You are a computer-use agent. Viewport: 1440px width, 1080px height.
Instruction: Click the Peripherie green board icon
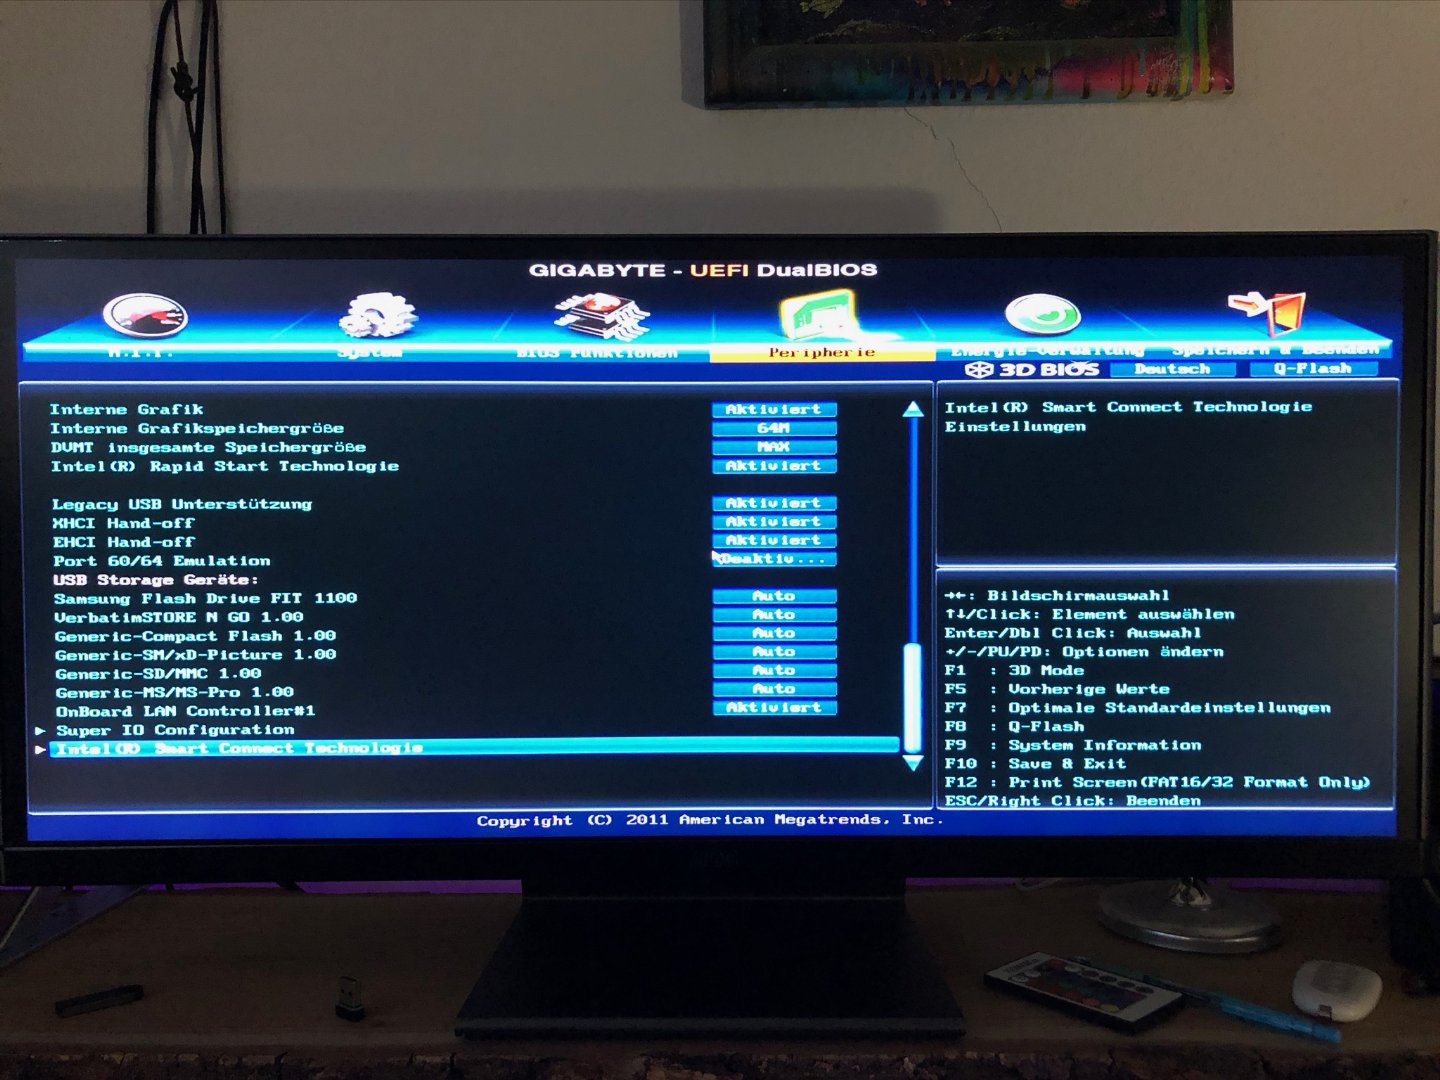(820, 316)
